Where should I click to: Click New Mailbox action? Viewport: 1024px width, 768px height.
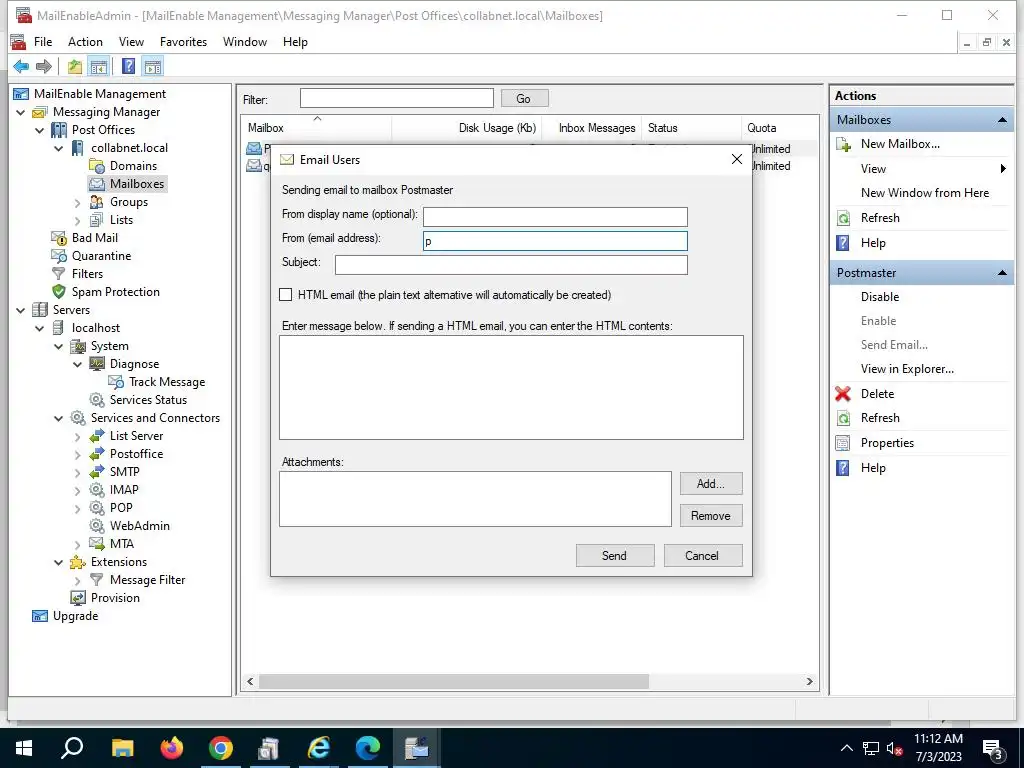point(900,144)
